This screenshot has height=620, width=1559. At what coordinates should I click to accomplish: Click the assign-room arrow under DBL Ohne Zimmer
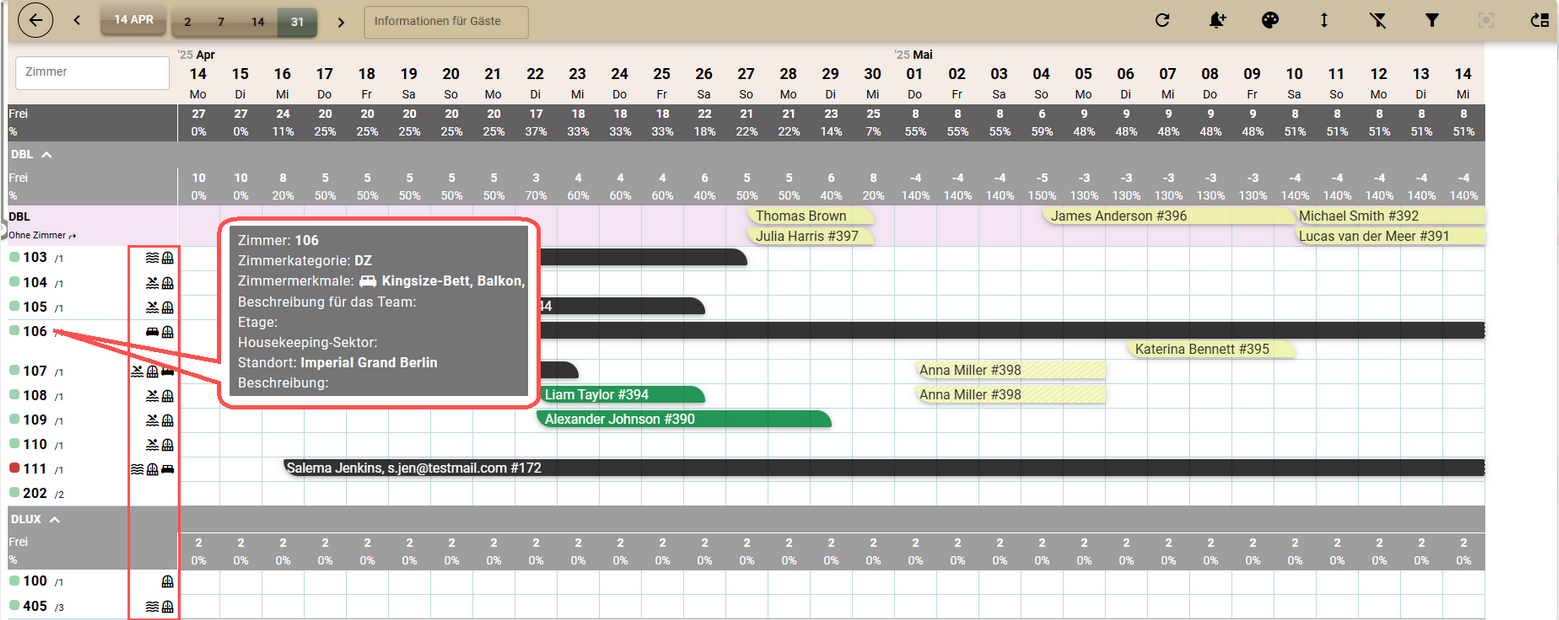pos(73,236)
